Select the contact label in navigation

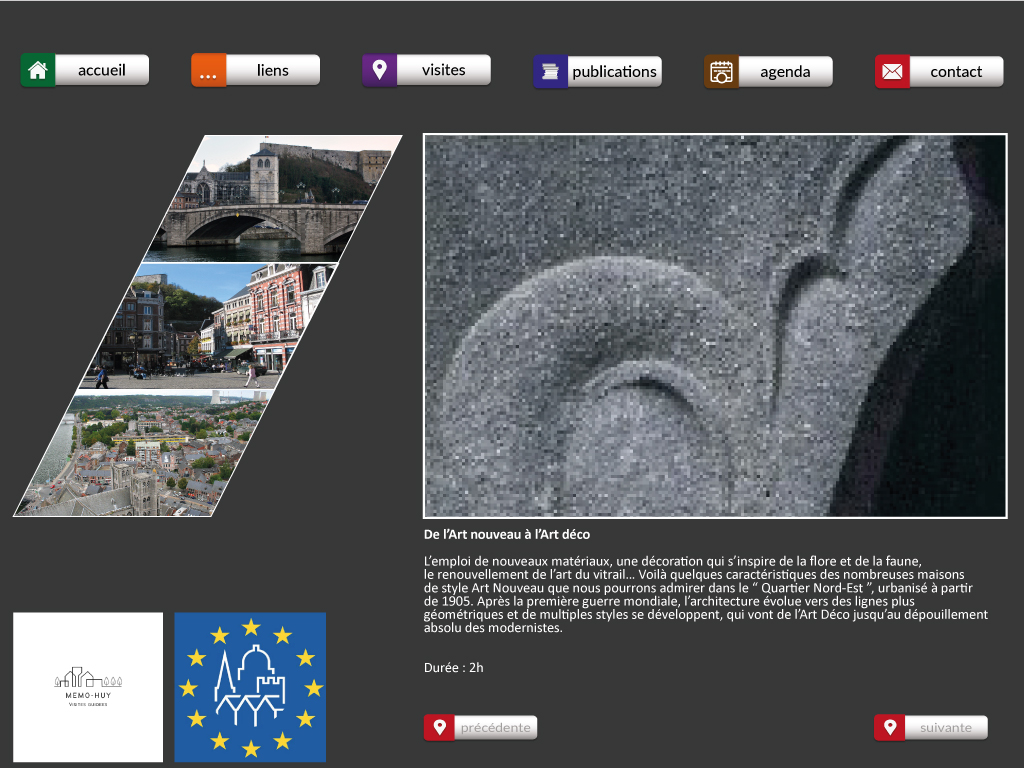tap(956, 72)
